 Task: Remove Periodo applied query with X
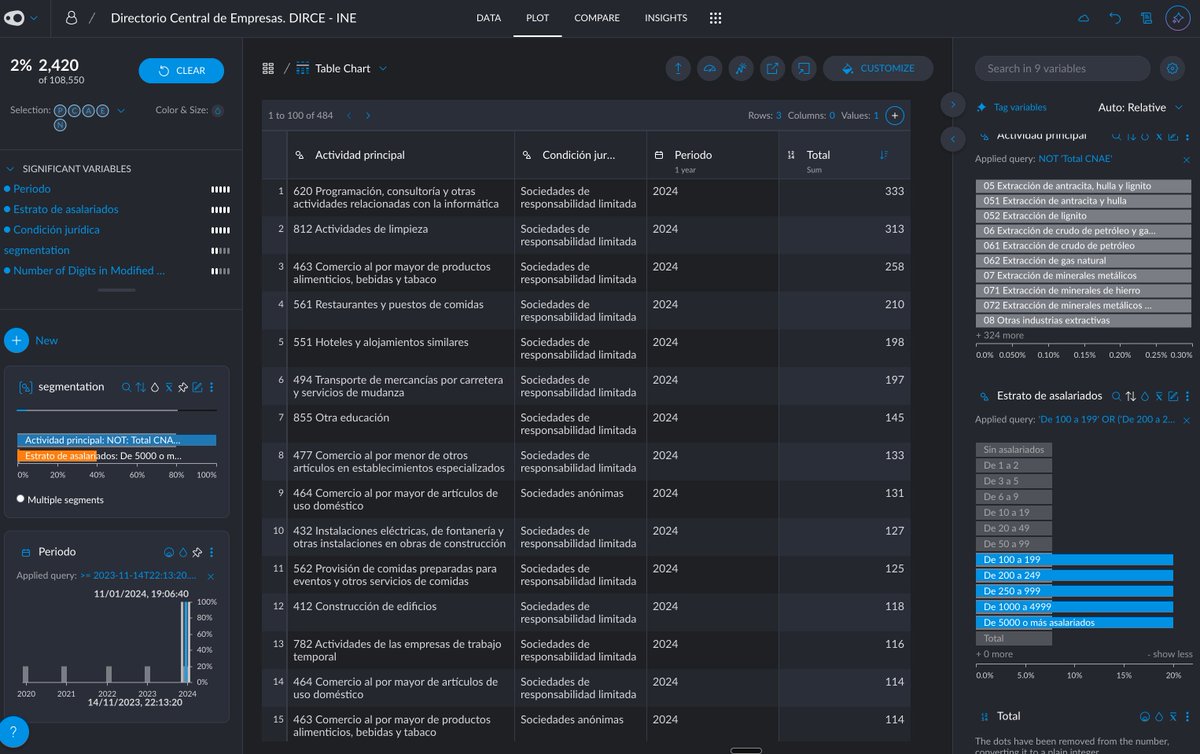pos(211,576)
